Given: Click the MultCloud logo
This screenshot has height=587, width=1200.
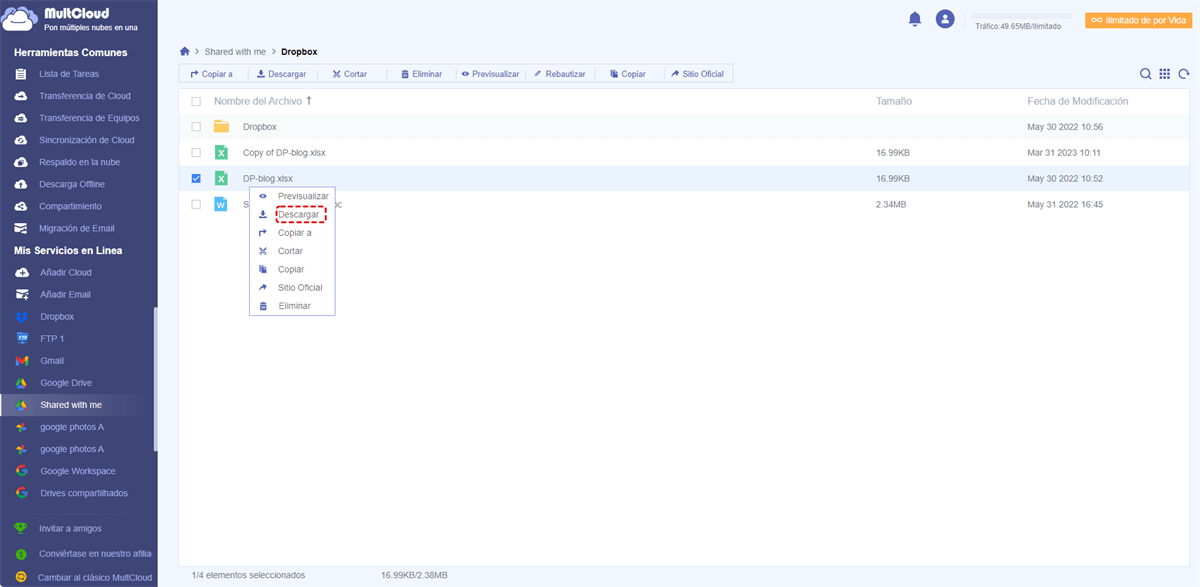Looking at the screenshot, I should click(70, 20).
